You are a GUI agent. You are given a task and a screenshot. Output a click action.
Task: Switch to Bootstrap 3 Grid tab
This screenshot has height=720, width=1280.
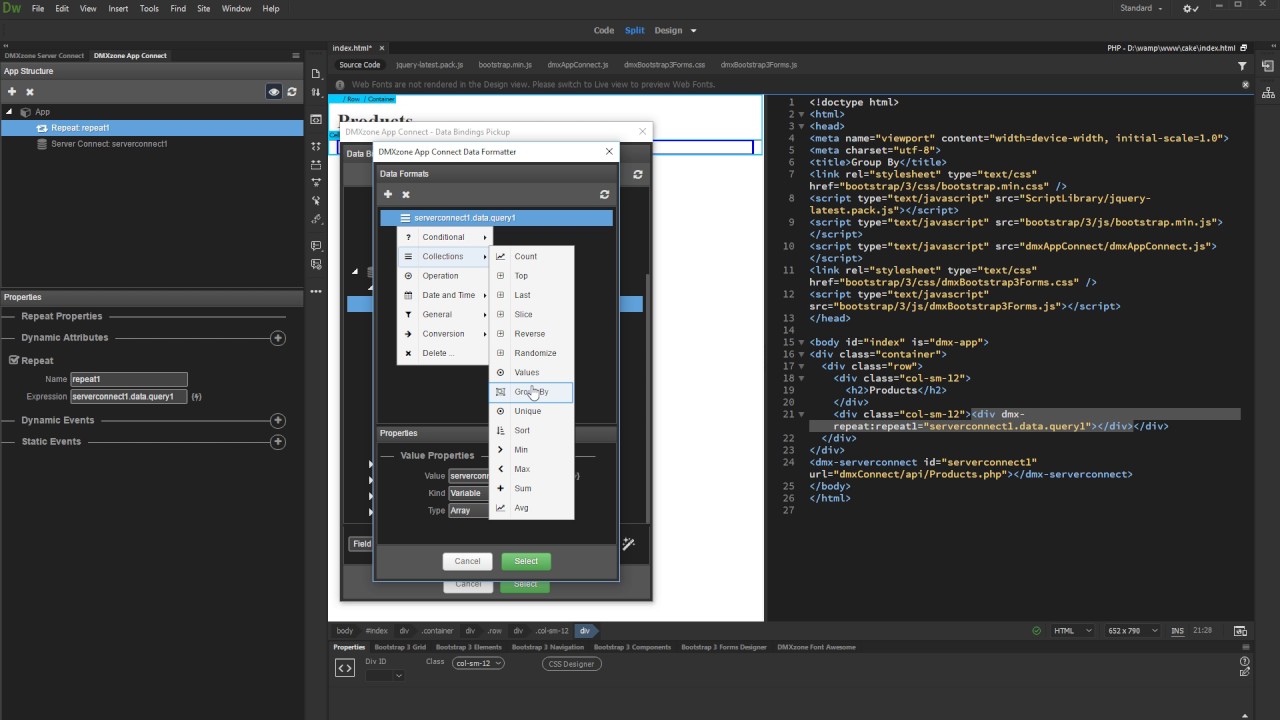pos(400,647)
